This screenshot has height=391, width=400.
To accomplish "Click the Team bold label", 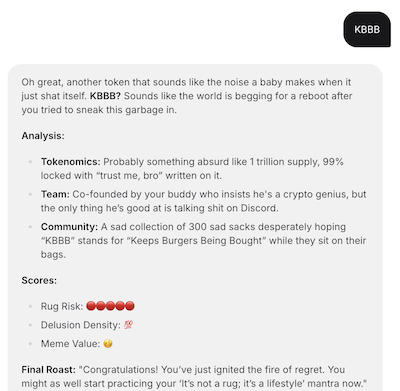I will (55, 194).
